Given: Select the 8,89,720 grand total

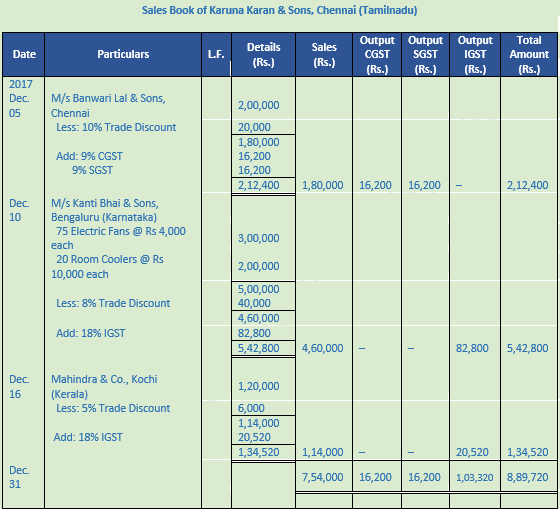Looking at the screenshot, I should click(x=528, y=477).
